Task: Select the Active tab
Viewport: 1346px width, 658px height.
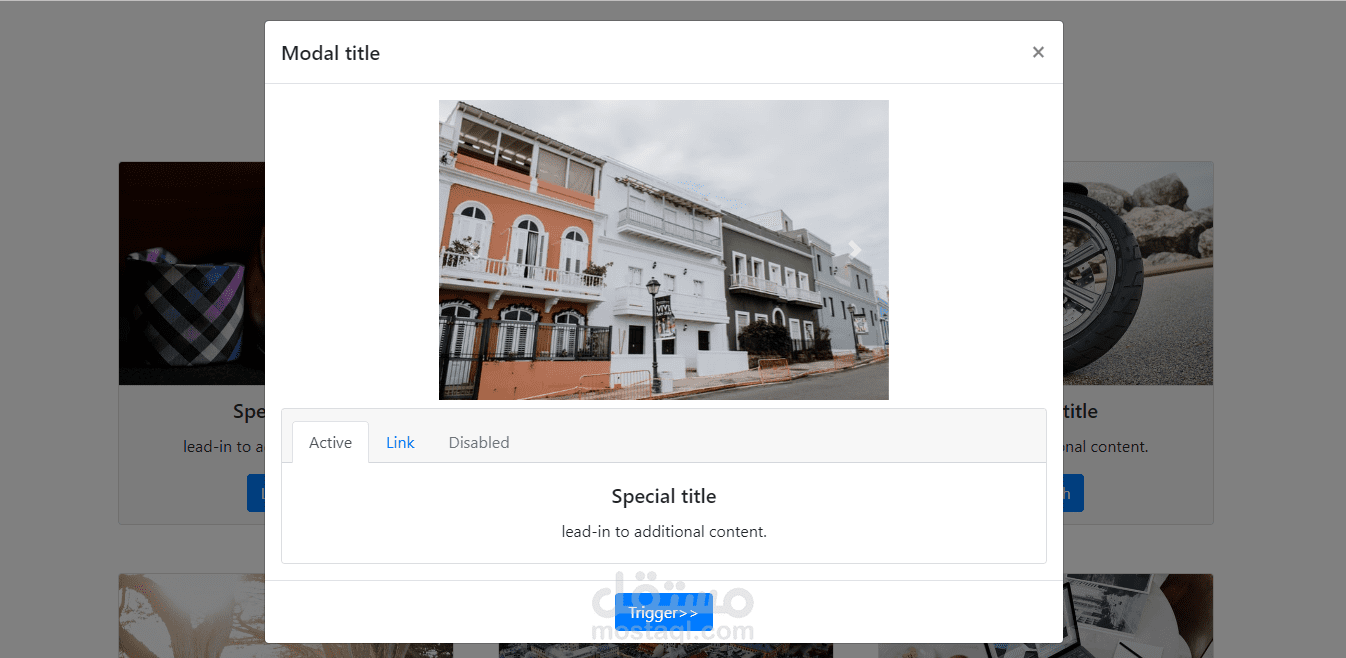Action: pos(330,442)
